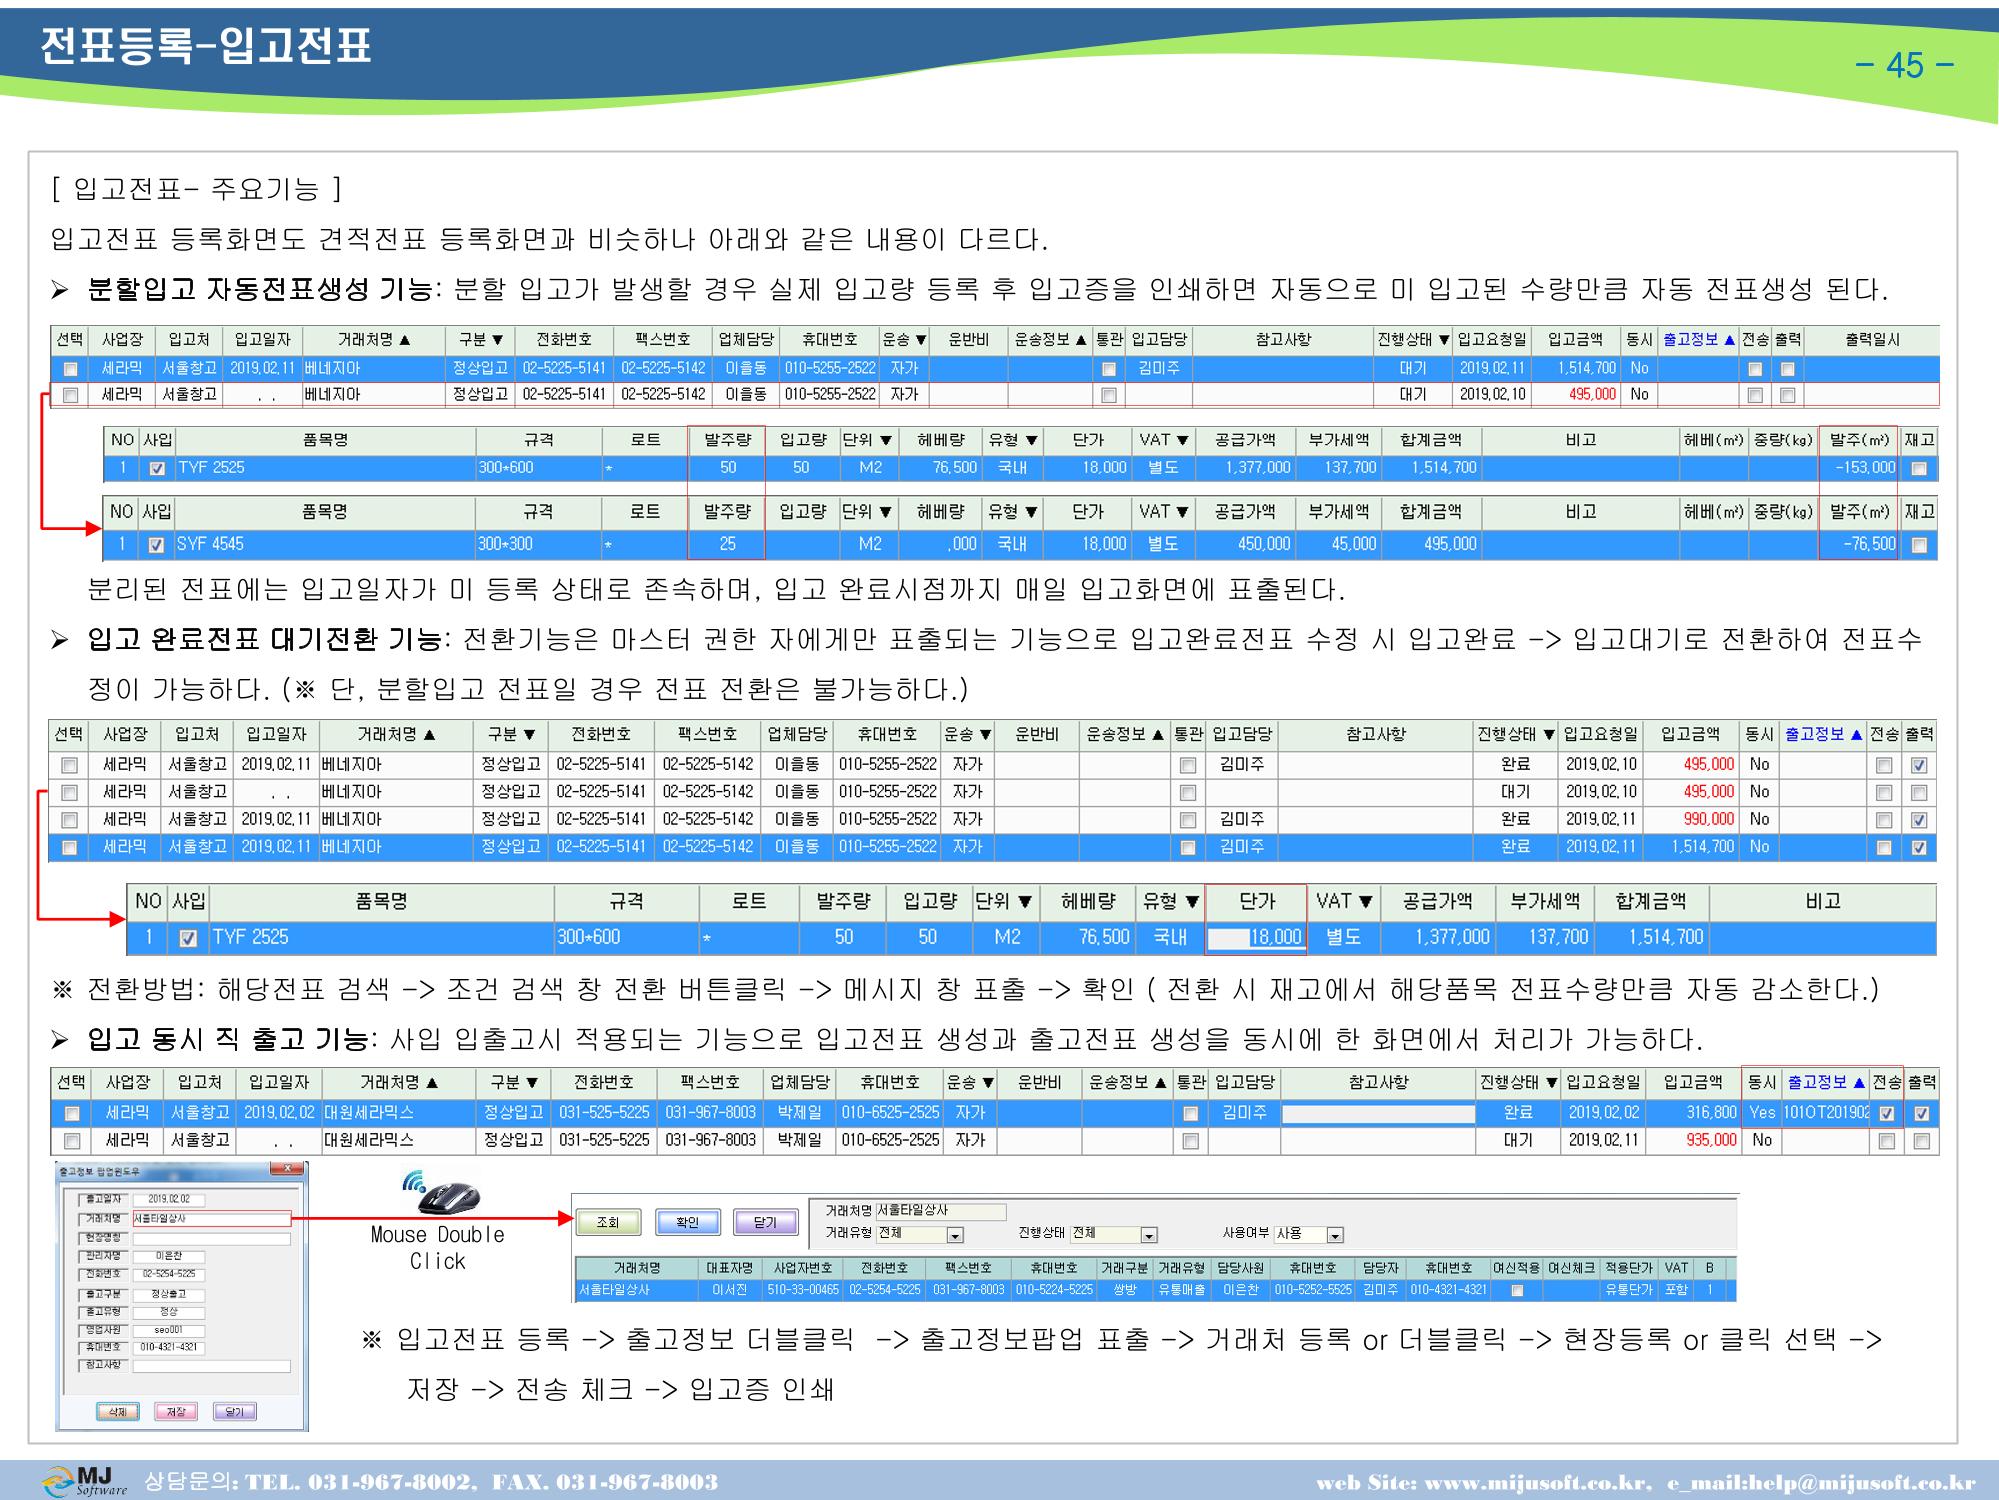1999x1500 pixels.
Task: Click the 닫기 button beside 확인
Action: (764, 1222)
